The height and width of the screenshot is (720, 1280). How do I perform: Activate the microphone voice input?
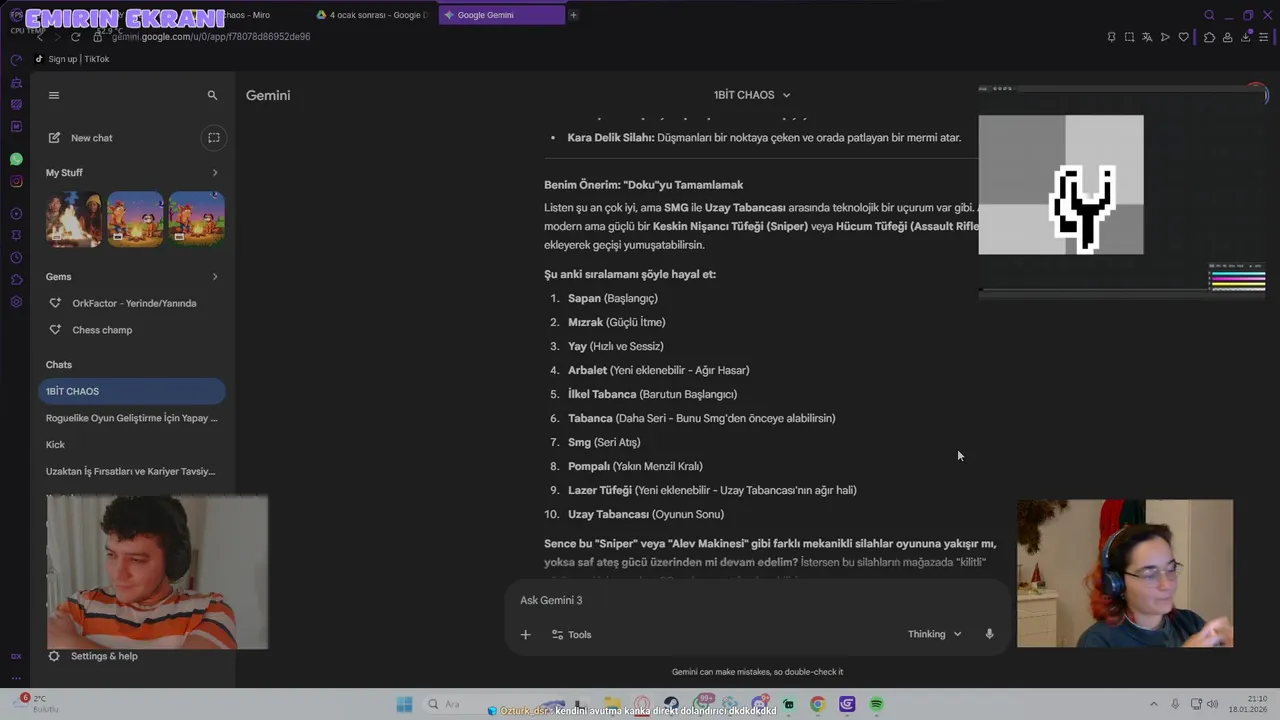[x=989, y=634]
